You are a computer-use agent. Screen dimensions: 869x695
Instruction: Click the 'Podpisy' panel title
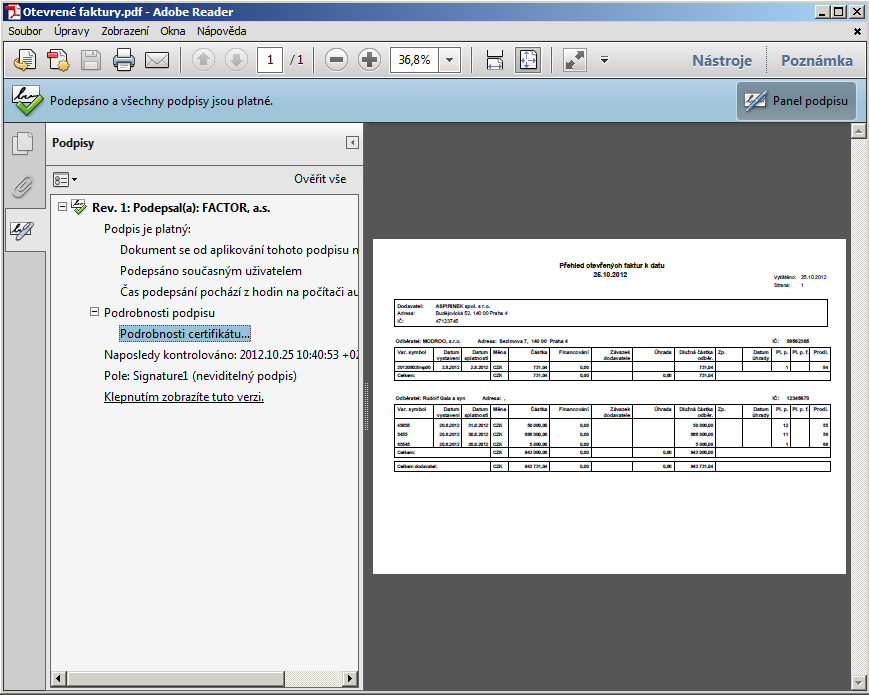pos(73,143)
